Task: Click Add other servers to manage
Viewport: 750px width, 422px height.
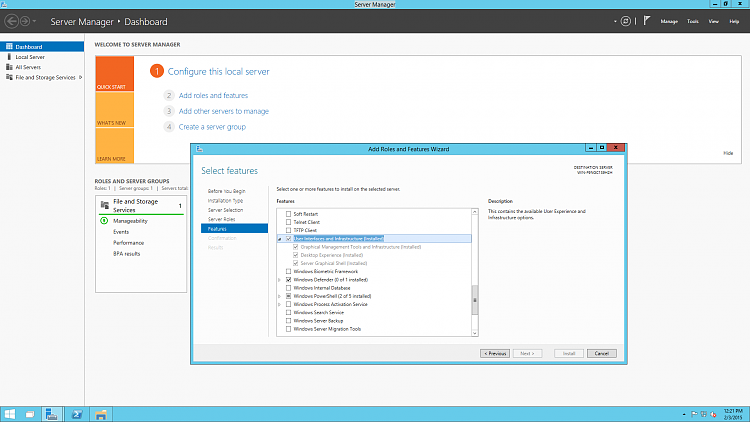Action: coord(224,111)
